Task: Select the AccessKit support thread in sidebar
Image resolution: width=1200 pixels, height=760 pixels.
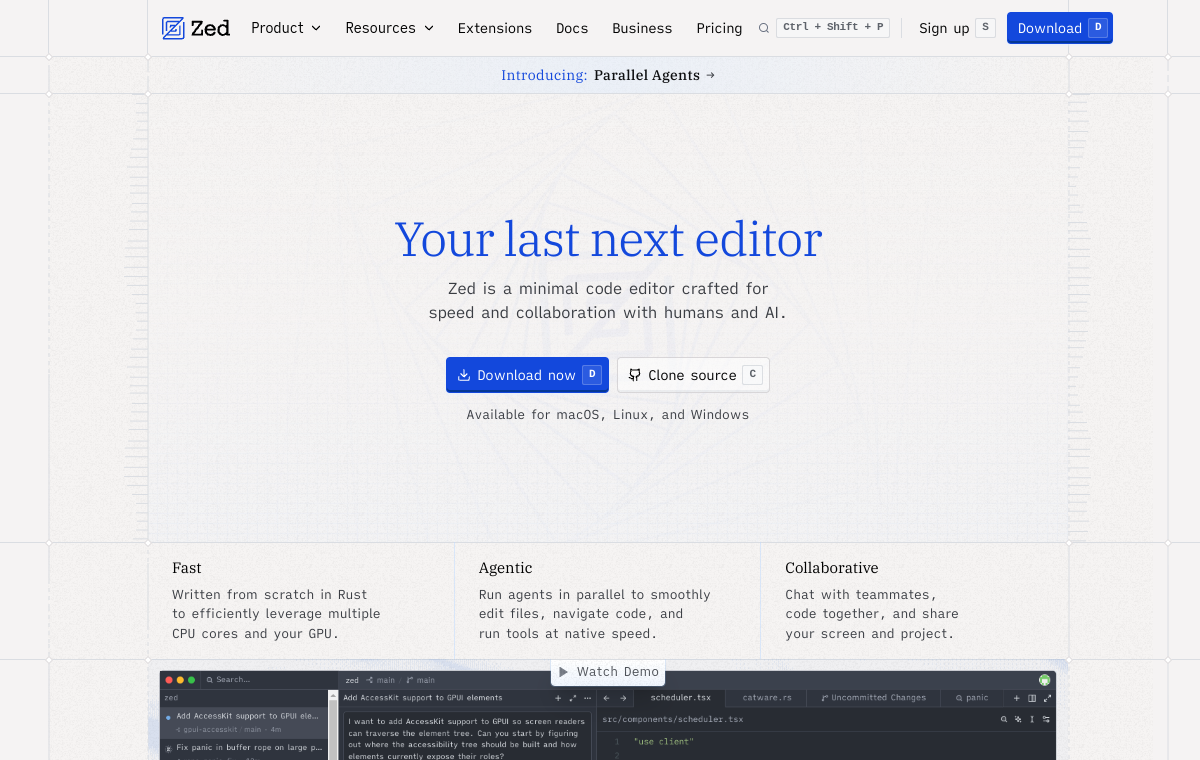Action: (243, 722)
